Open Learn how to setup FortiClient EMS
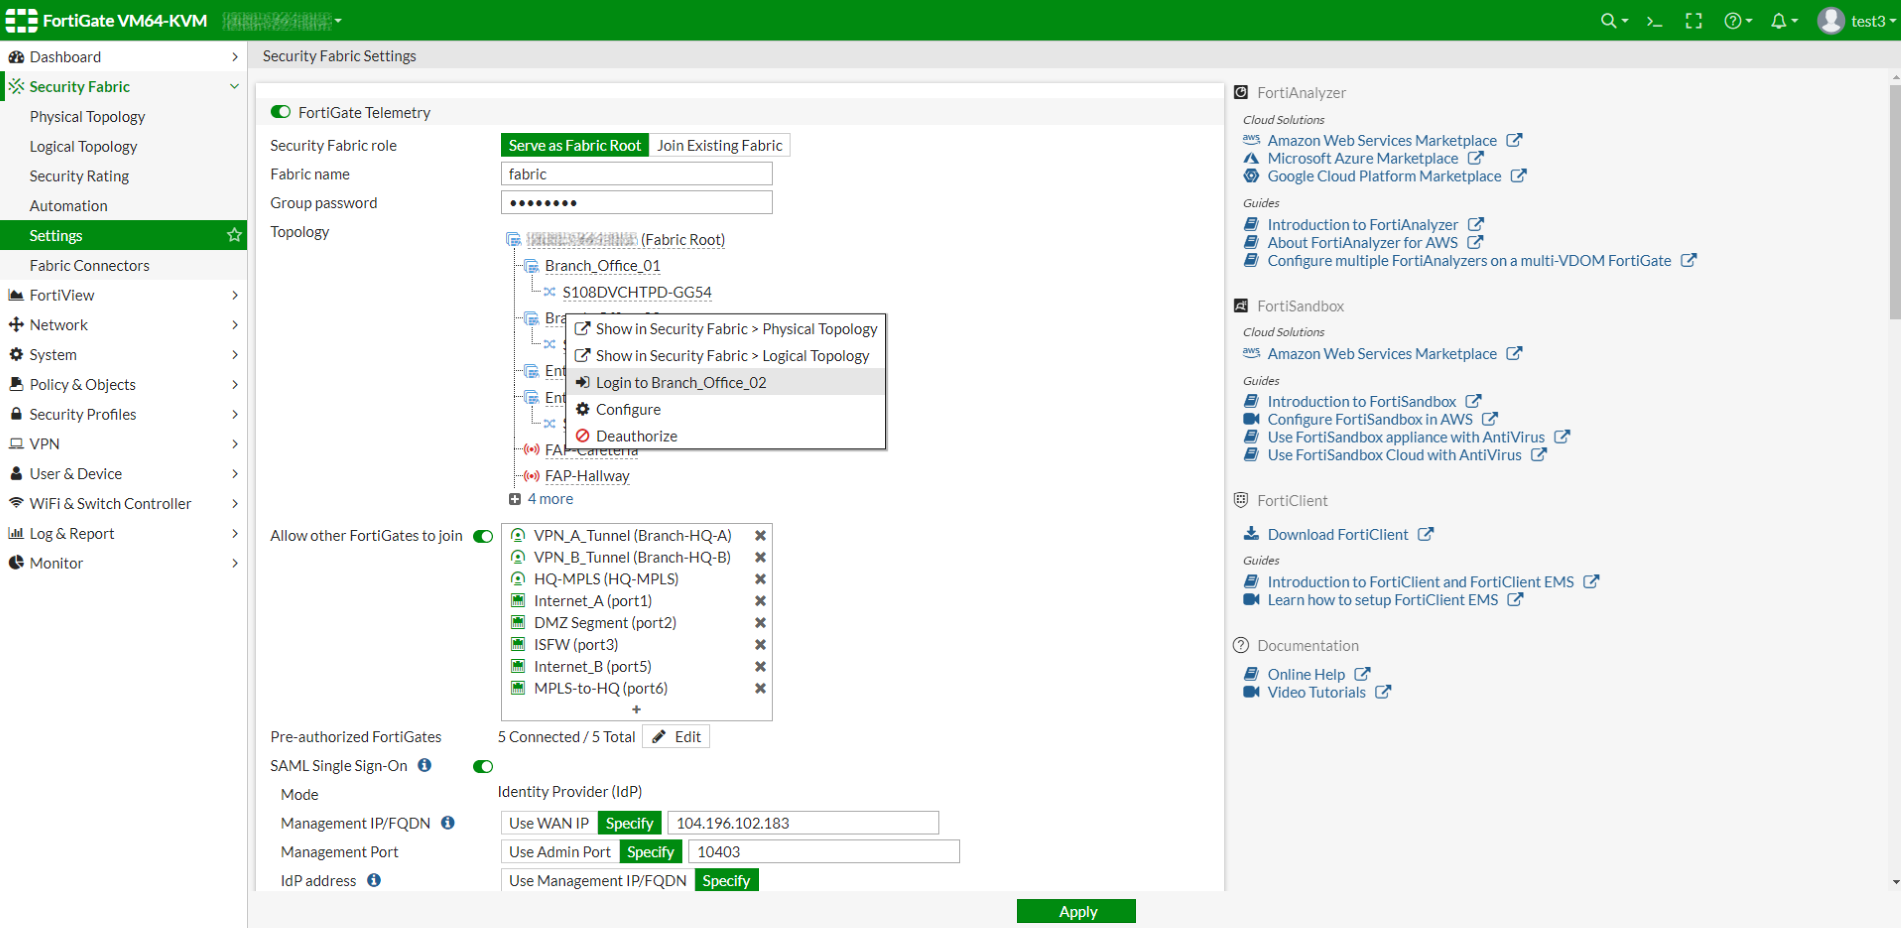Image resolution: width=1901 pixels, height=928 pixels. pos(1382,600)
